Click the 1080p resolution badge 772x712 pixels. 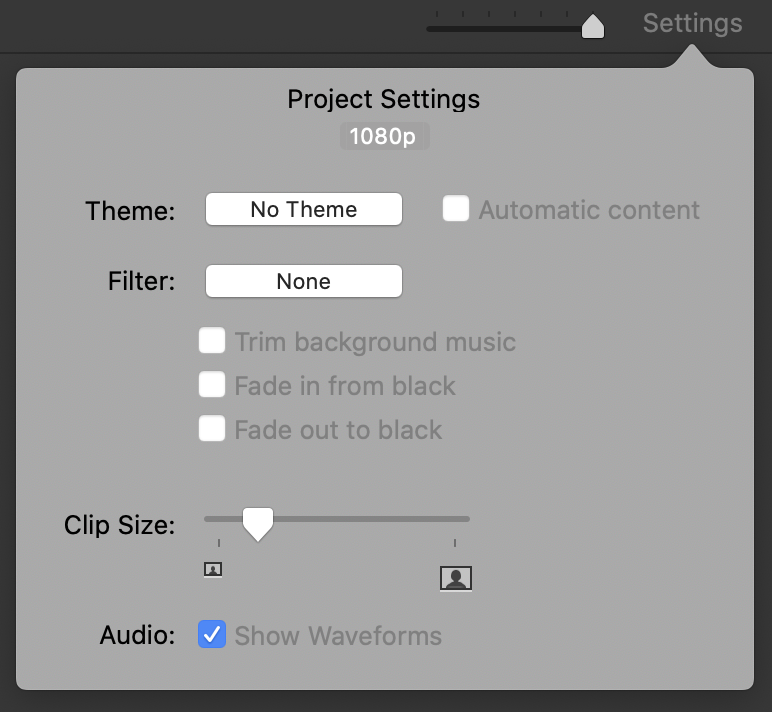coord(384,137)
